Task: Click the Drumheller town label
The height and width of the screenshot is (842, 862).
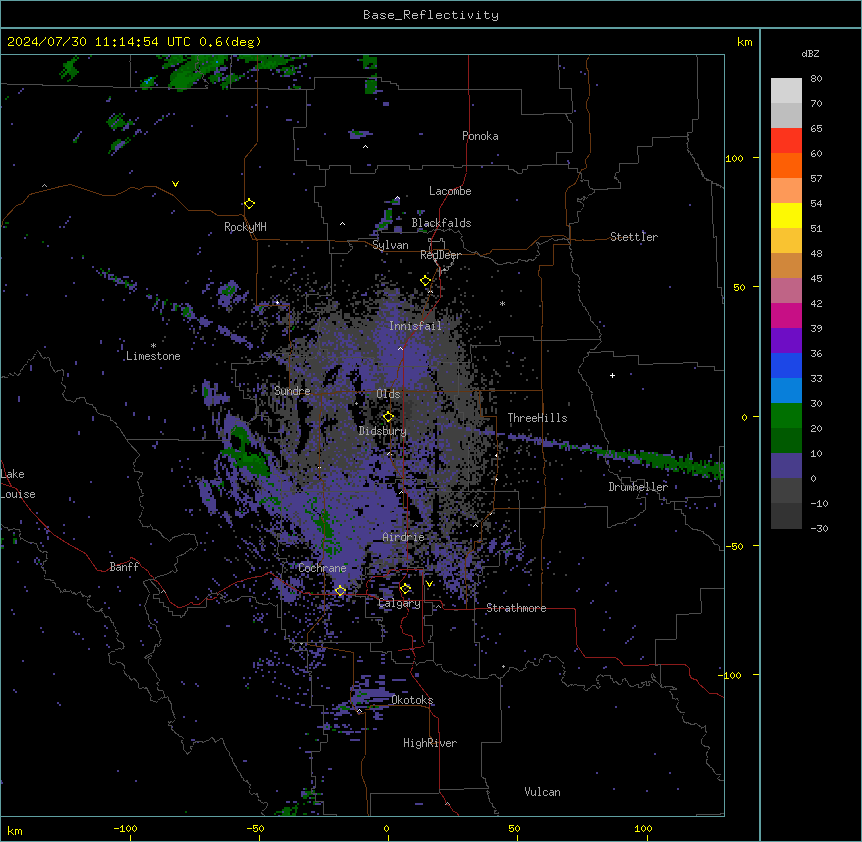Action: click(x=638, y=487)
